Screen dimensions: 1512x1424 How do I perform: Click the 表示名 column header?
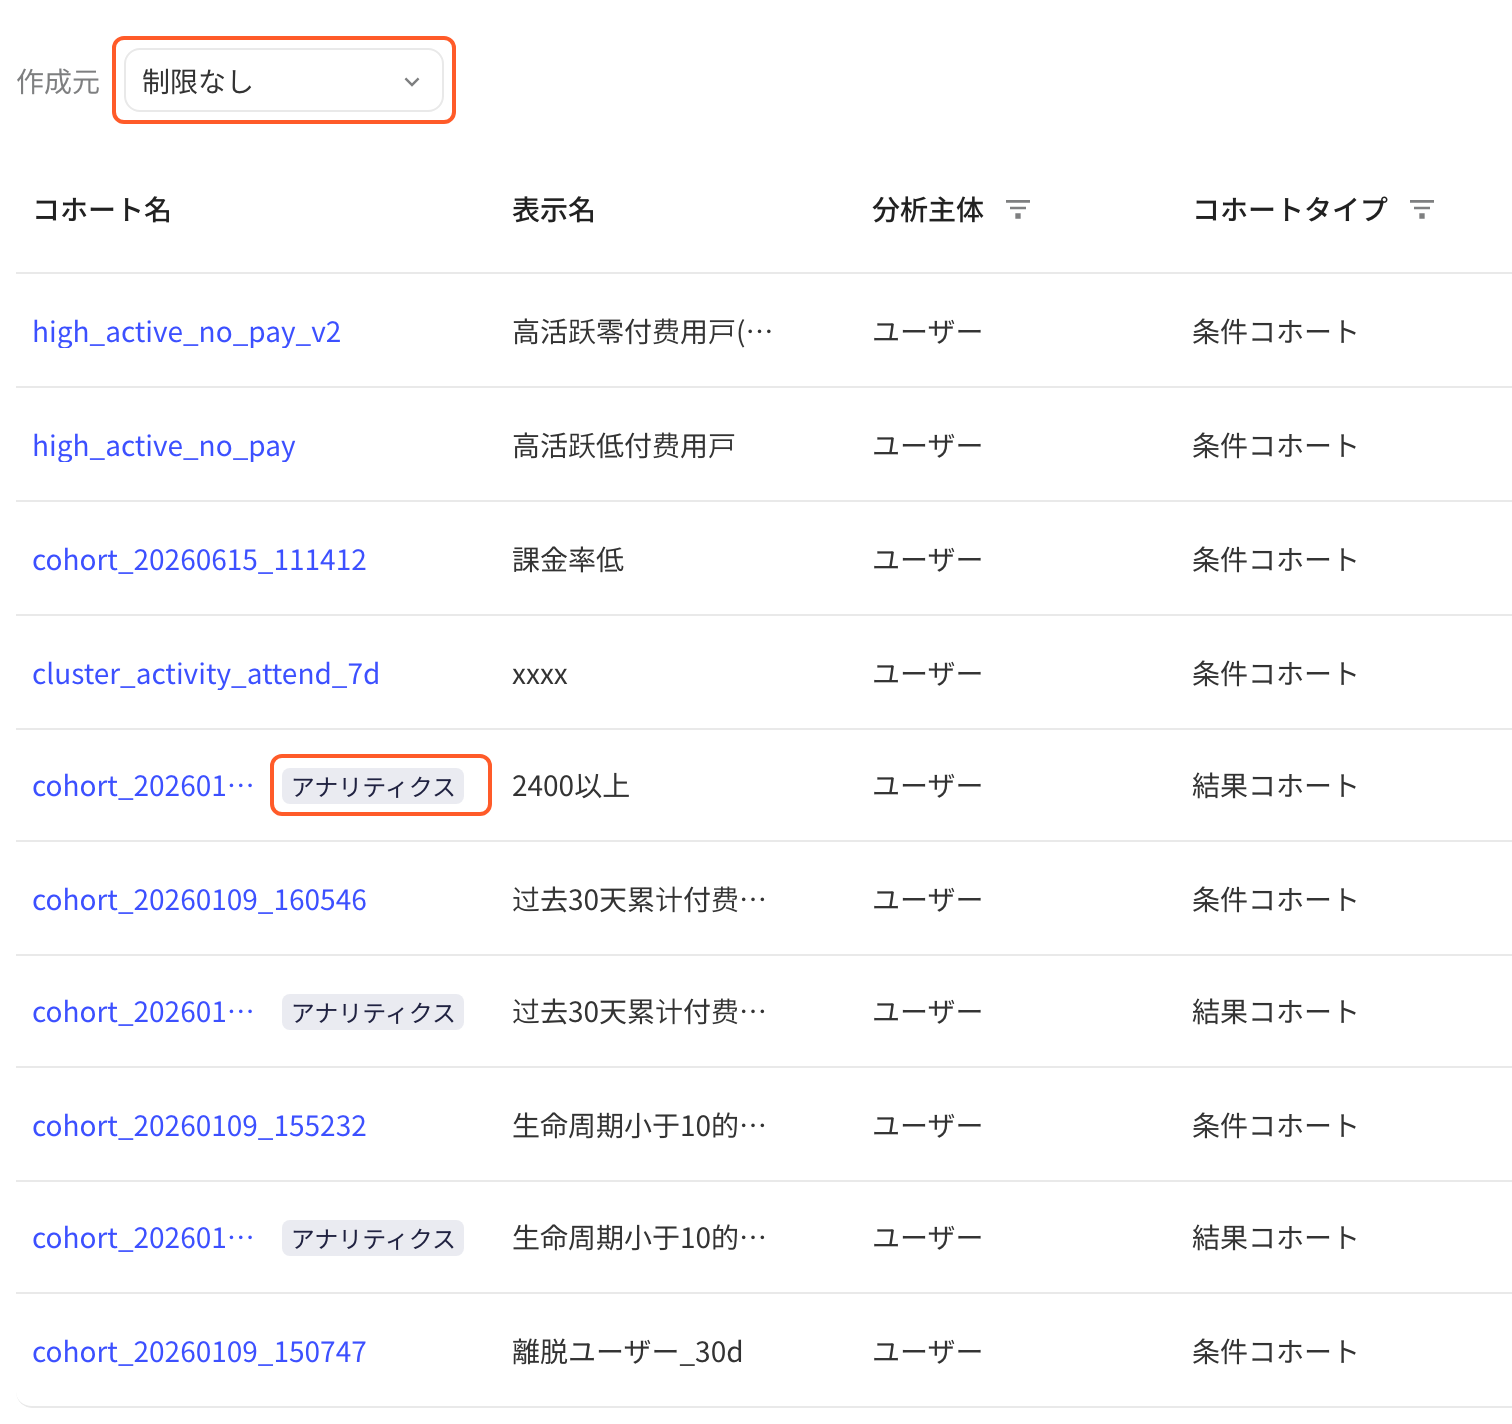pos(554,210)
